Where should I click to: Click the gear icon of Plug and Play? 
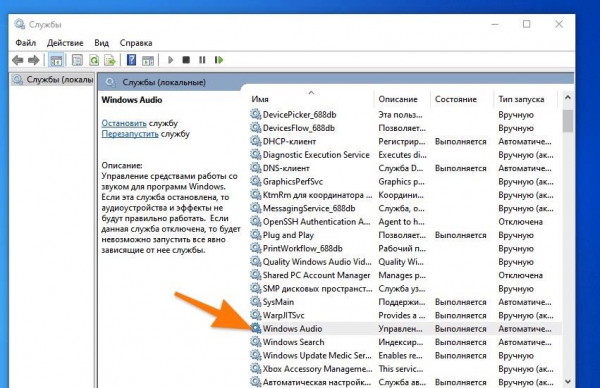[x=255, y=235]
